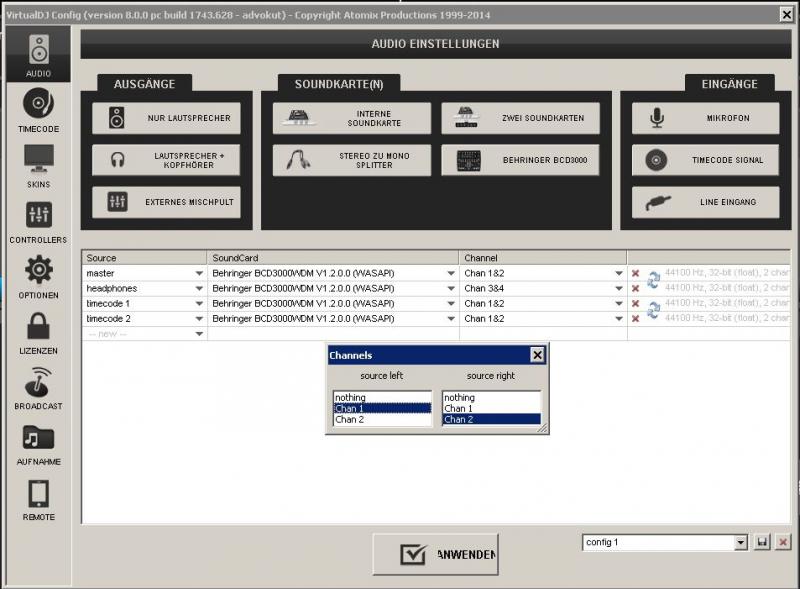The width and height of the screenshot is (800, 589).
Task: Delete config 1 using the bottom red X
Action: pyautogui.click(x=783, y=542)
